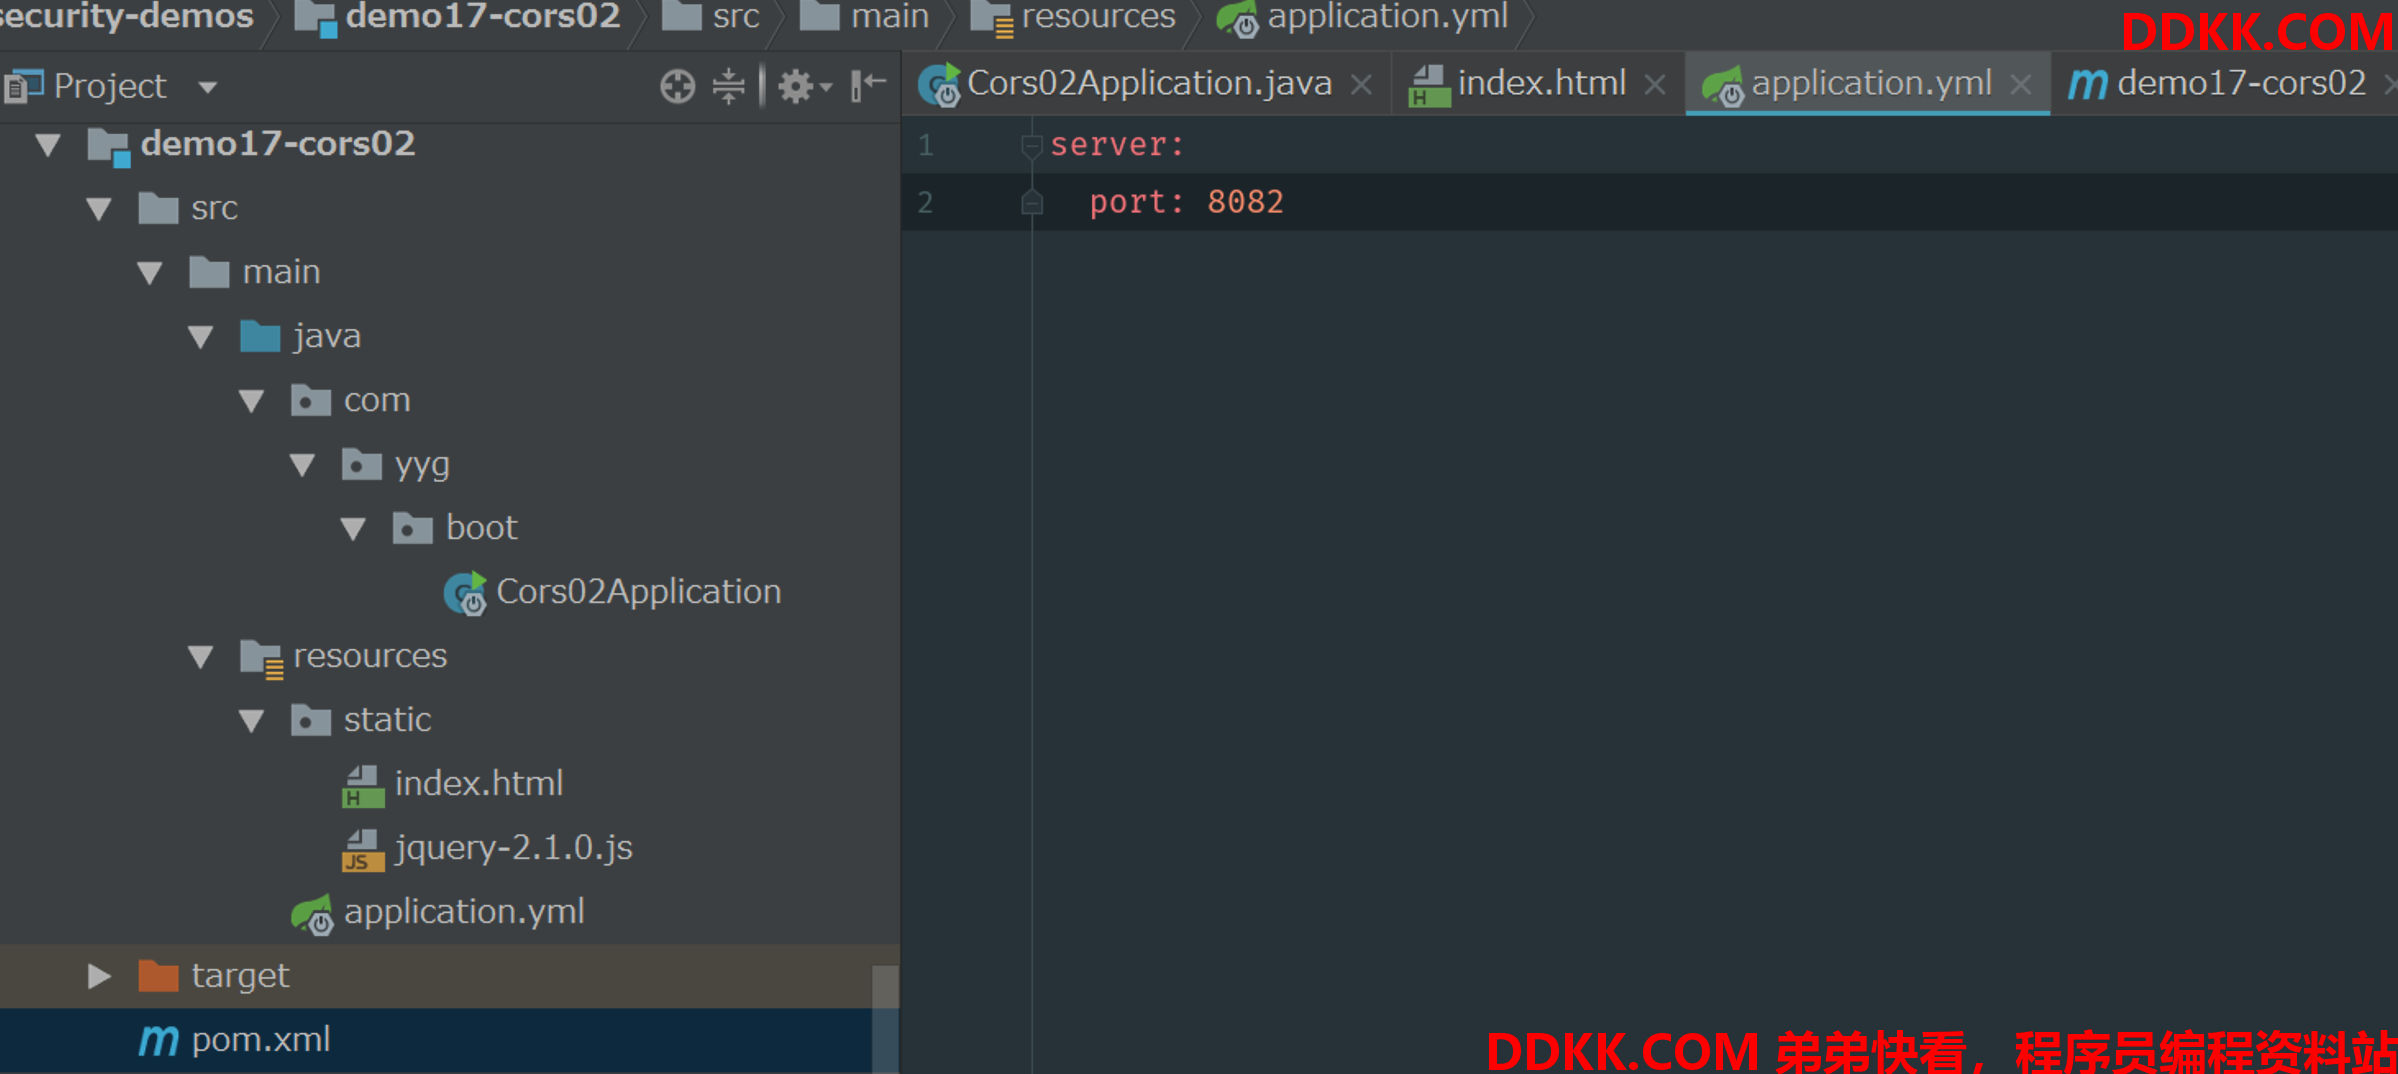This screenshot has width=2398, height=1074.
Task: Collapse the main folder arrow
Action: pyautogui.click(x=149, y=273)
